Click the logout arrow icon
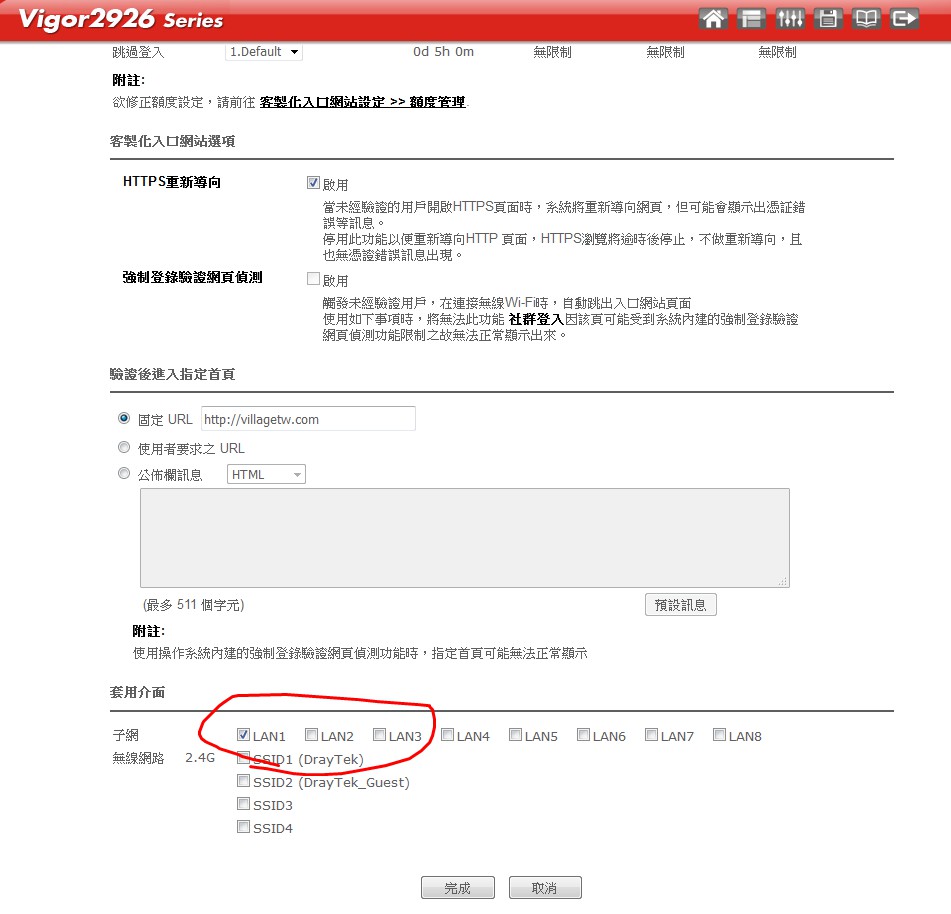 pyautogui.click(x=904, y=19)
